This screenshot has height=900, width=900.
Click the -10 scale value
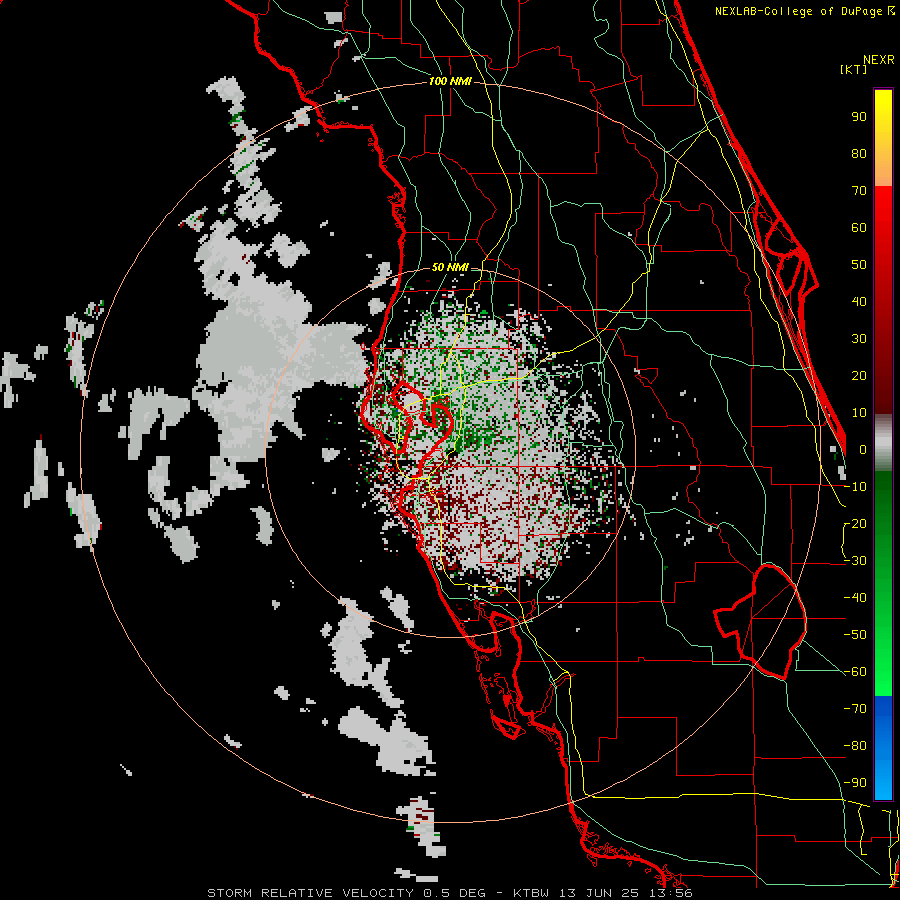855,487
